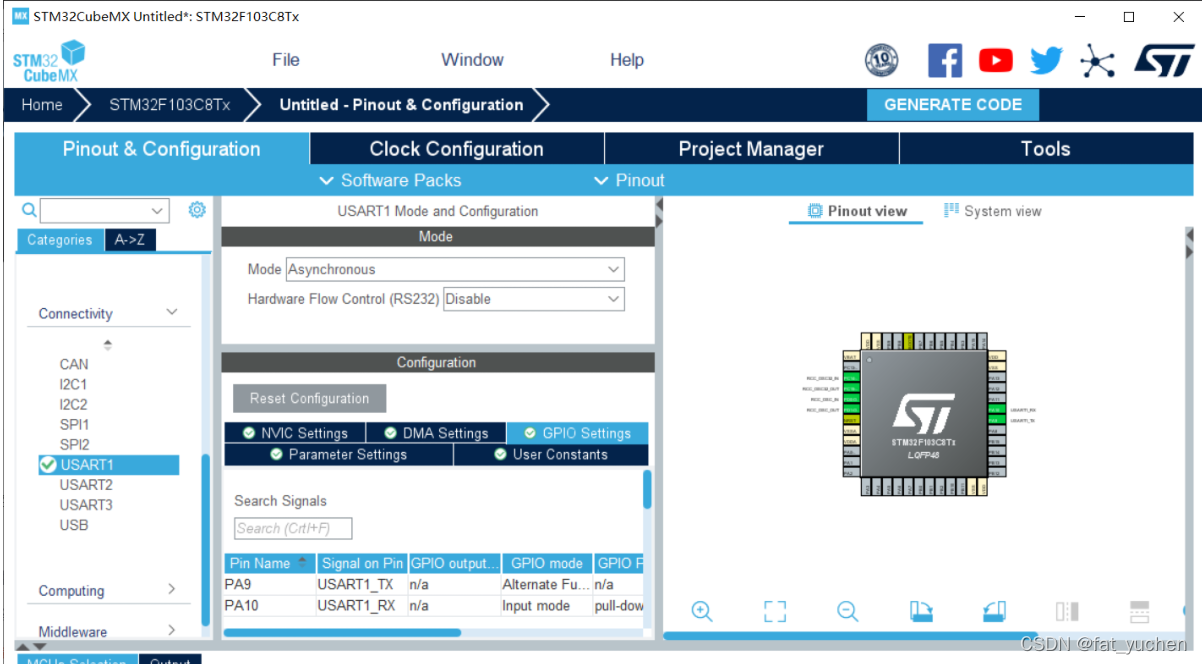Expand the Pinout dropdown menu

pos(629,180)
